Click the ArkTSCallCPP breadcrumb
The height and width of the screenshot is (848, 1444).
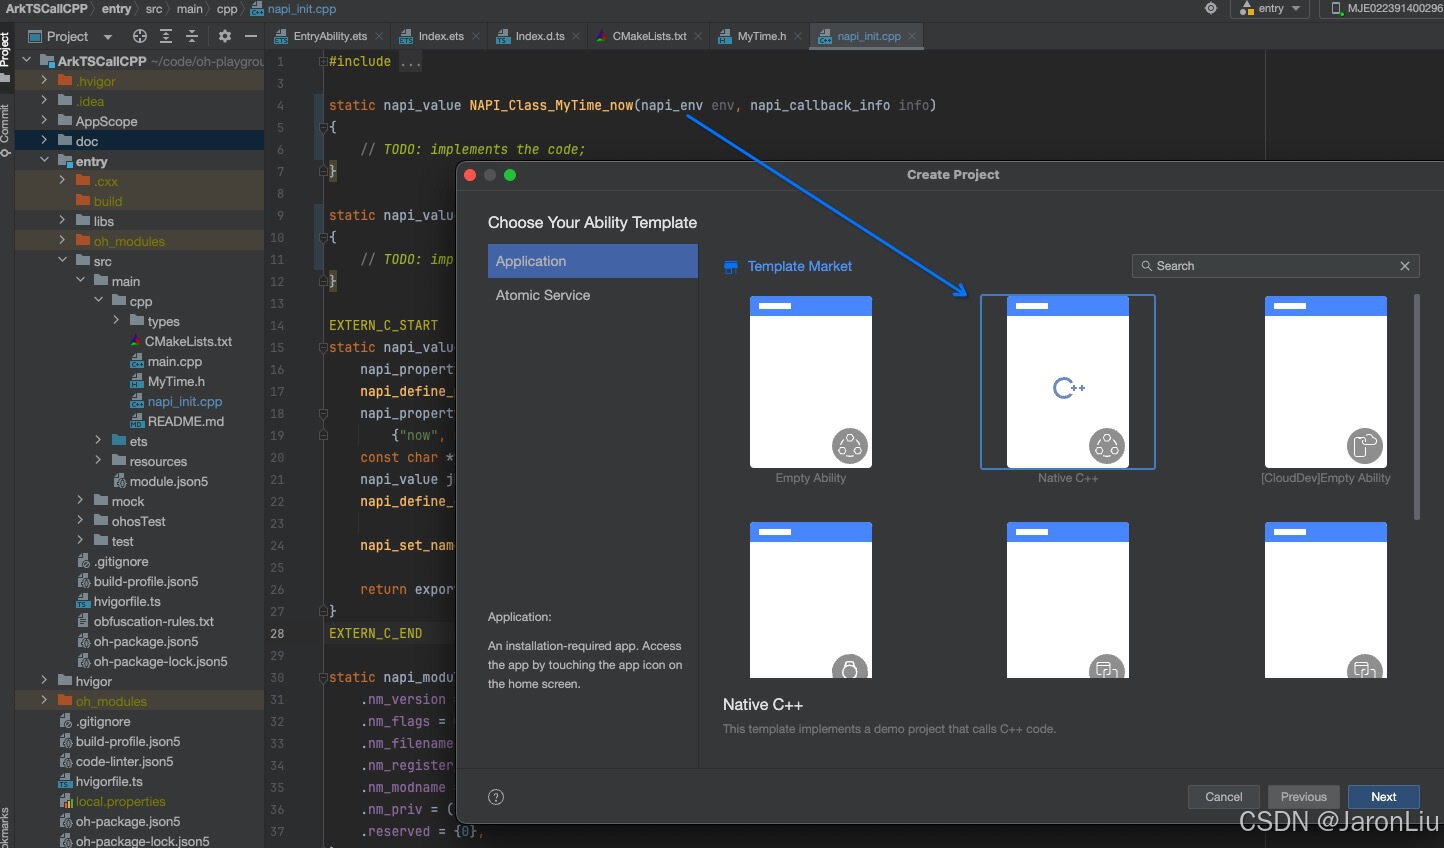[x=46, y=8]
